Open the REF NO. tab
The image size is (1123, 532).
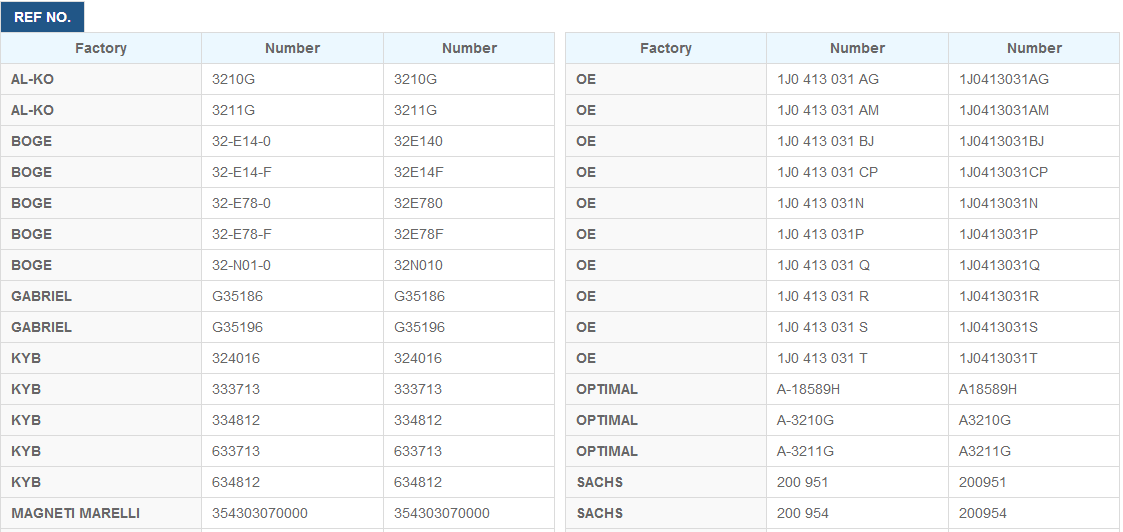(42, 17)
